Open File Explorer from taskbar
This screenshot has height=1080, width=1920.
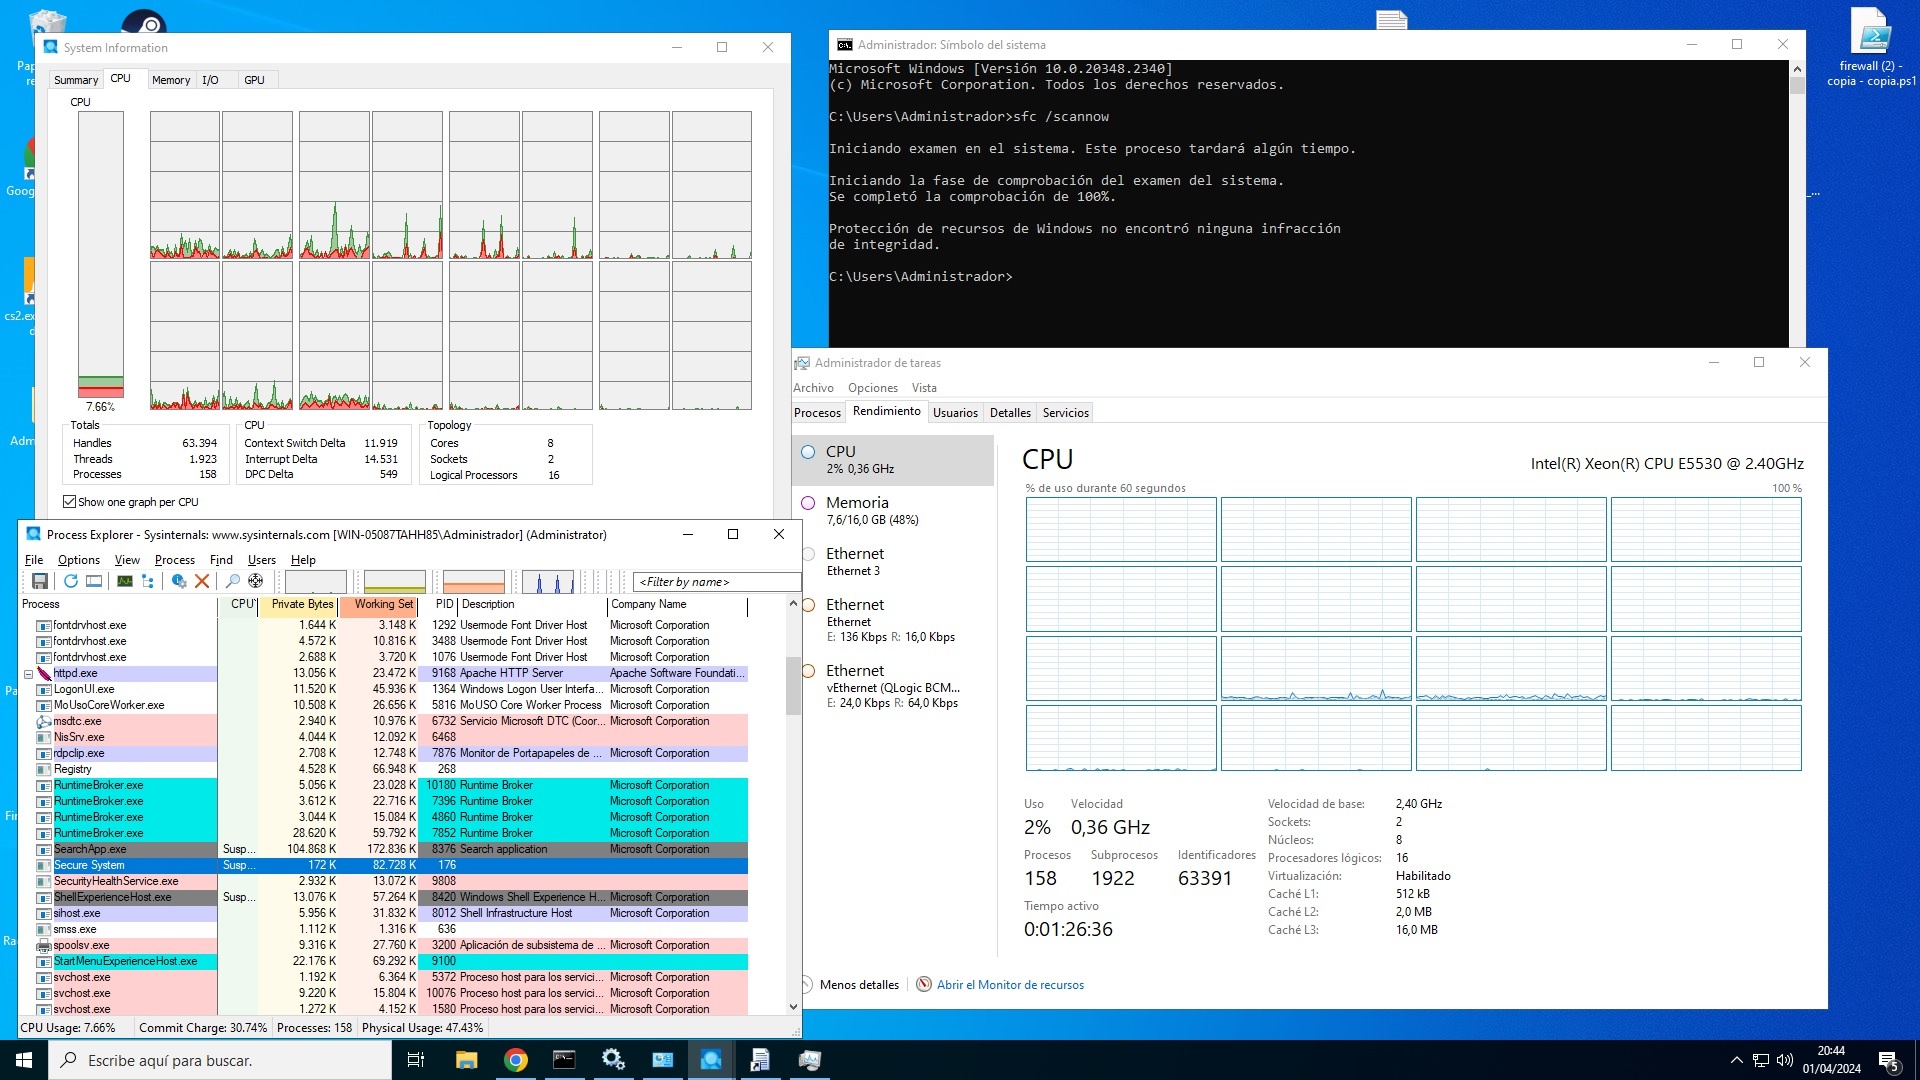[466, 1060]
